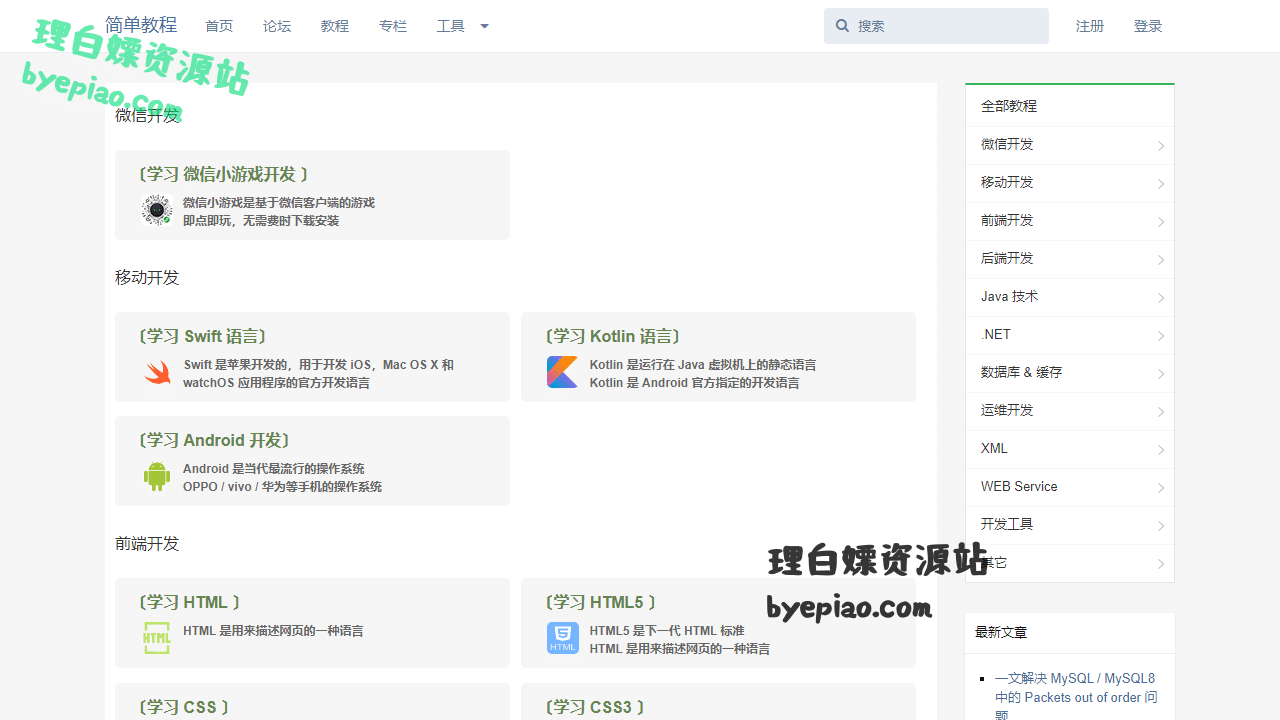Open 论坛 in navigation bar

tap(277, 26)
